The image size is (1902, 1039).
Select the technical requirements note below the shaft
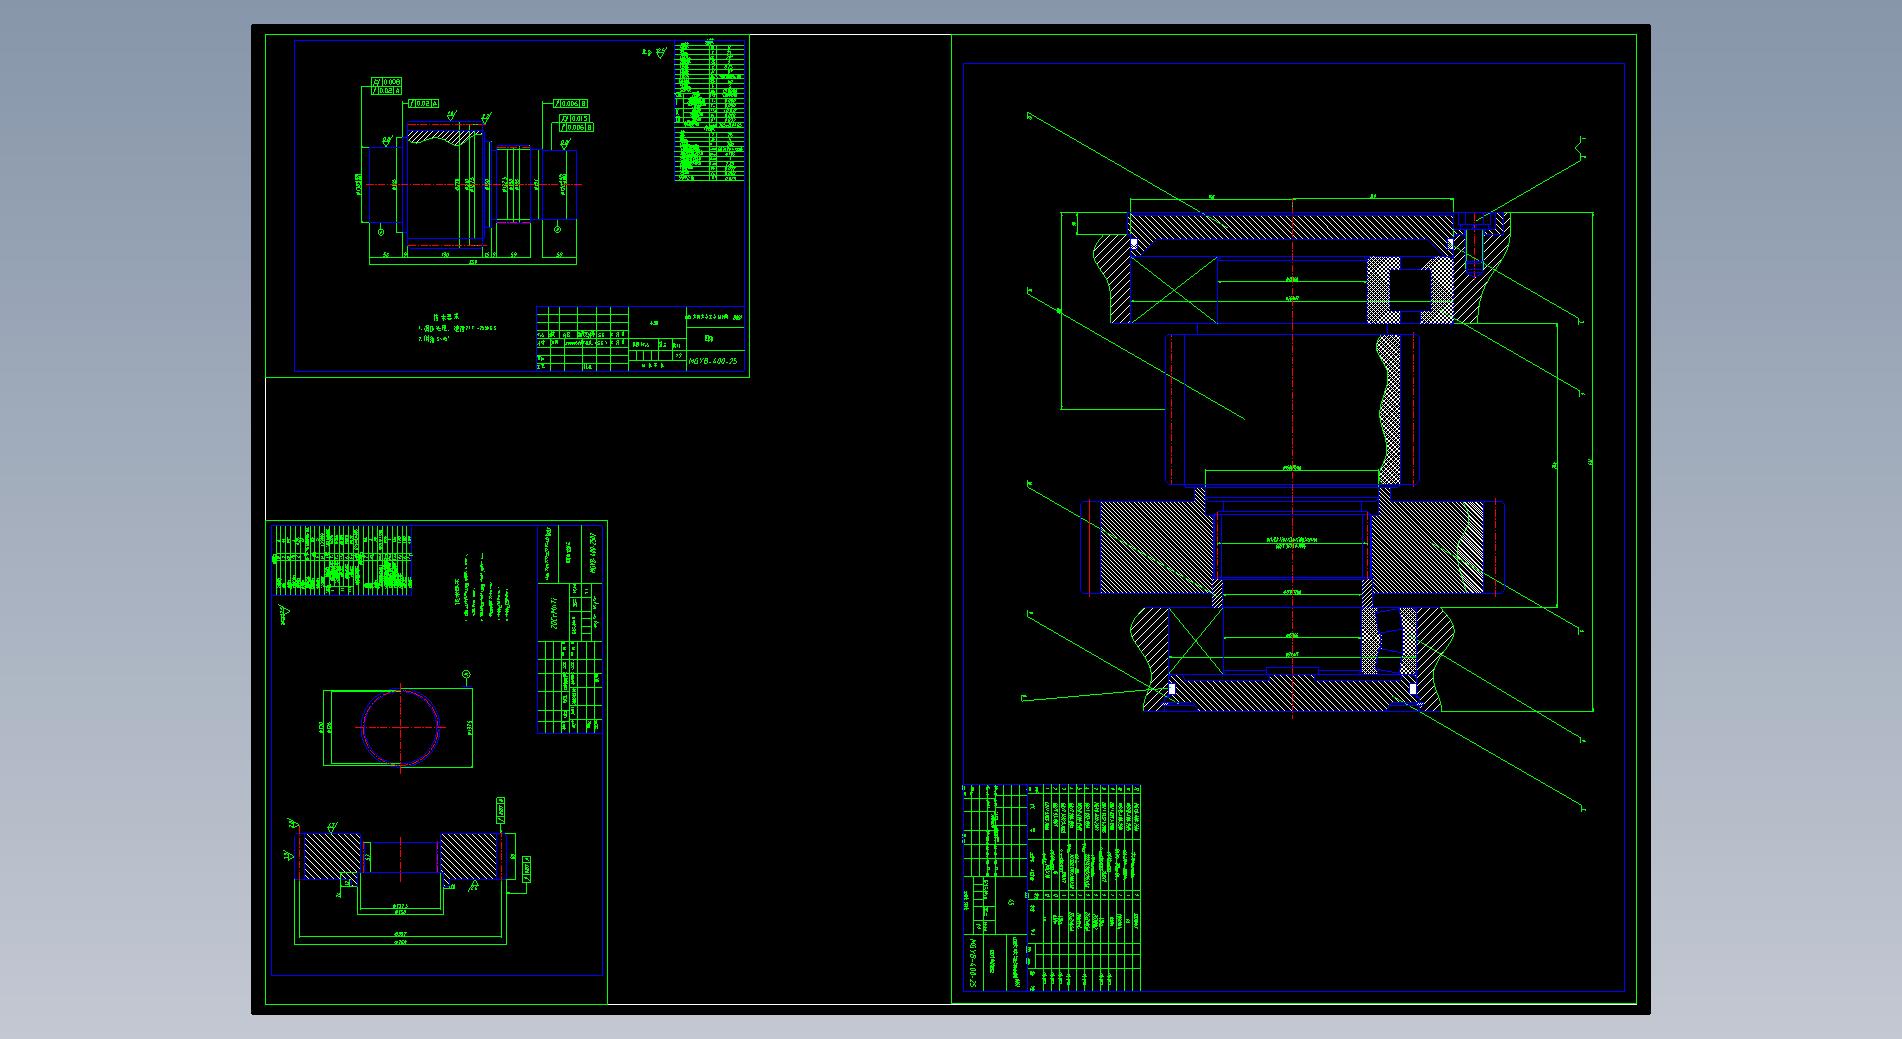(456, 332)
